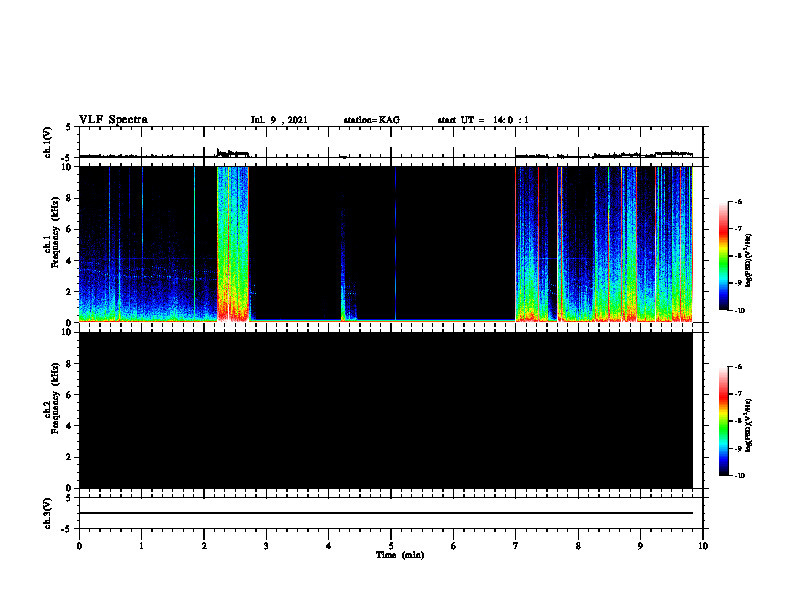This screenshot has width=792, height=612.
Task: Click time axis tick label '7'
Action: coord(516,546)
